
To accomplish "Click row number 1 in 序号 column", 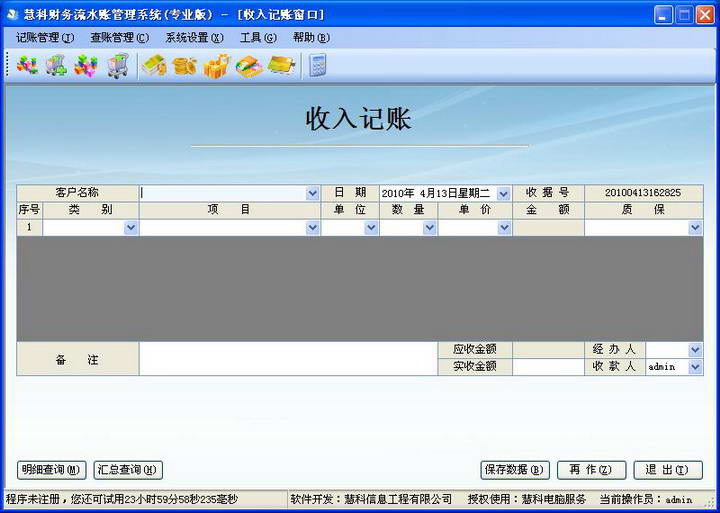I will [29, 227].
